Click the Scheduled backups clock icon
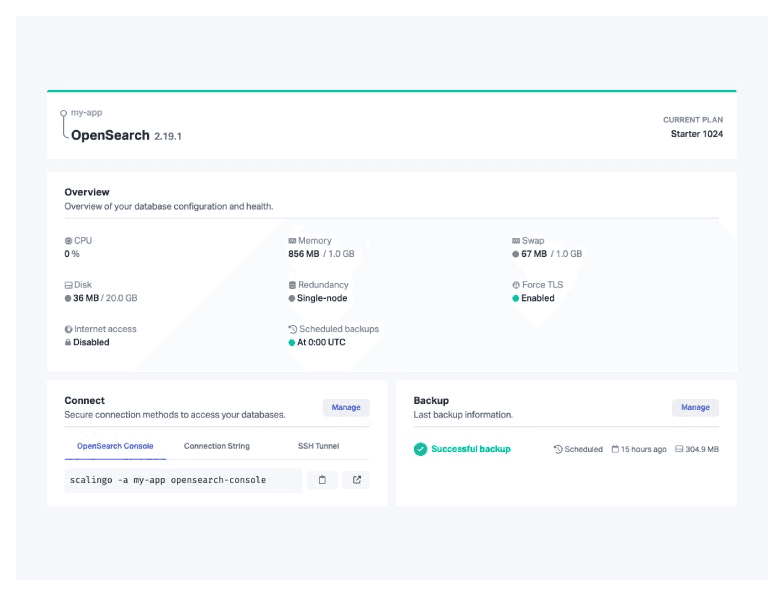Viewport: 784px width, 596px height. (x=293, y=329)
